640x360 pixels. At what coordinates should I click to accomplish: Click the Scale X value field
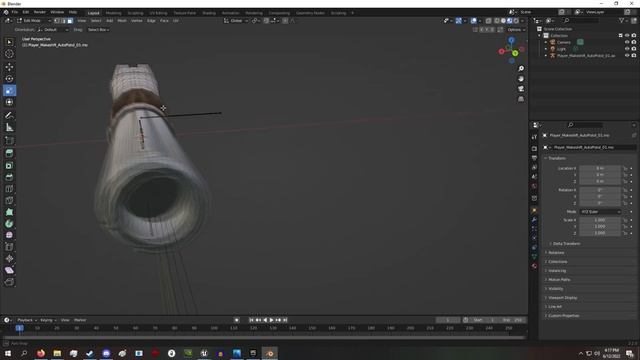point(600,220)
